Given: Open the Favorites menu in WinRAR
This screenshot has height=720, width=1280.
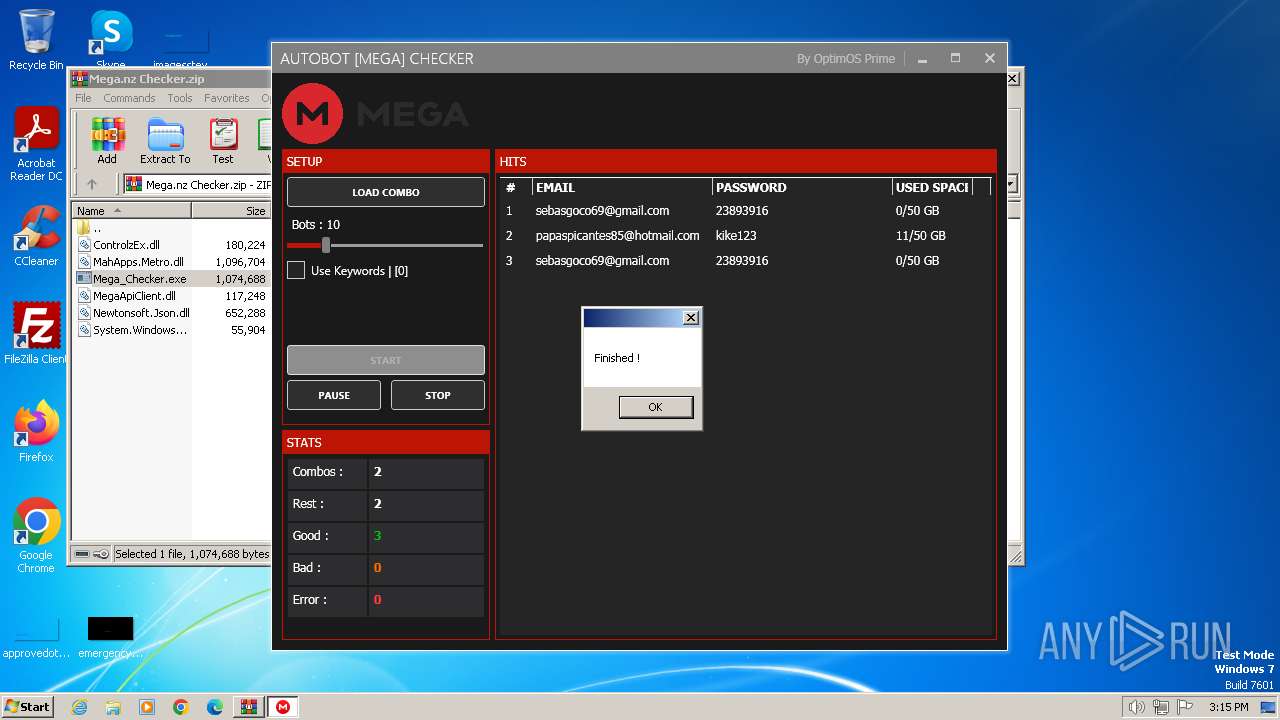Looking at the screenshot, I should [227, 98].
